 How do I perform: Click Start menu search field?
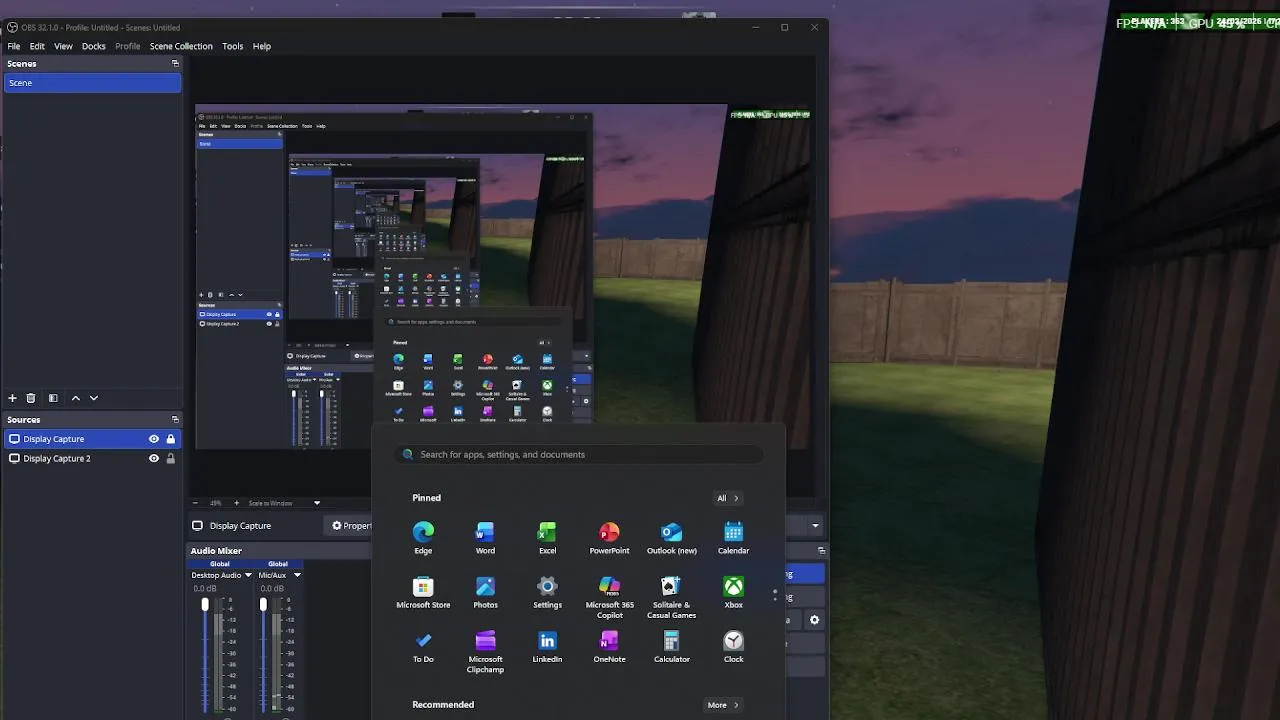(578, 454)
